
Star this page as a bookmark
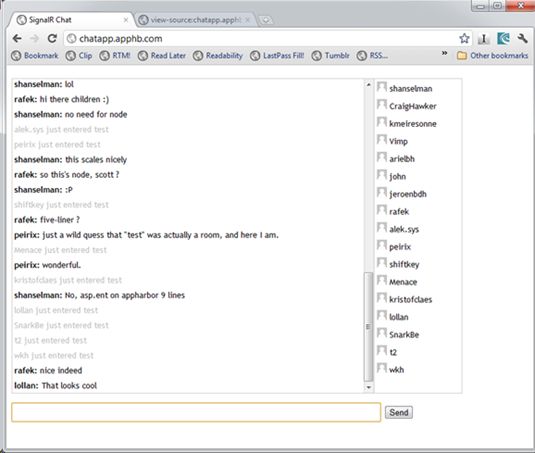coord(464,38)
